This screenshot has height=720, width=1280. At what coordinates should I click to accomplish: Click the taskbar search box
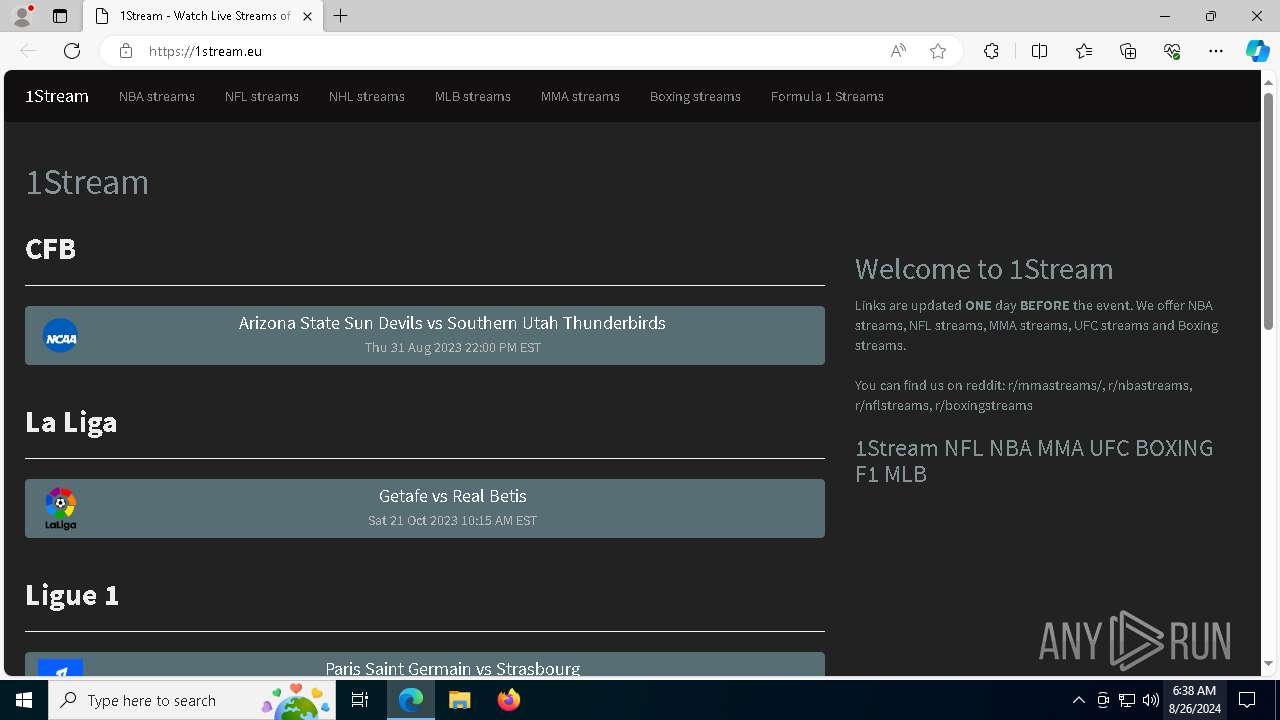193,700
